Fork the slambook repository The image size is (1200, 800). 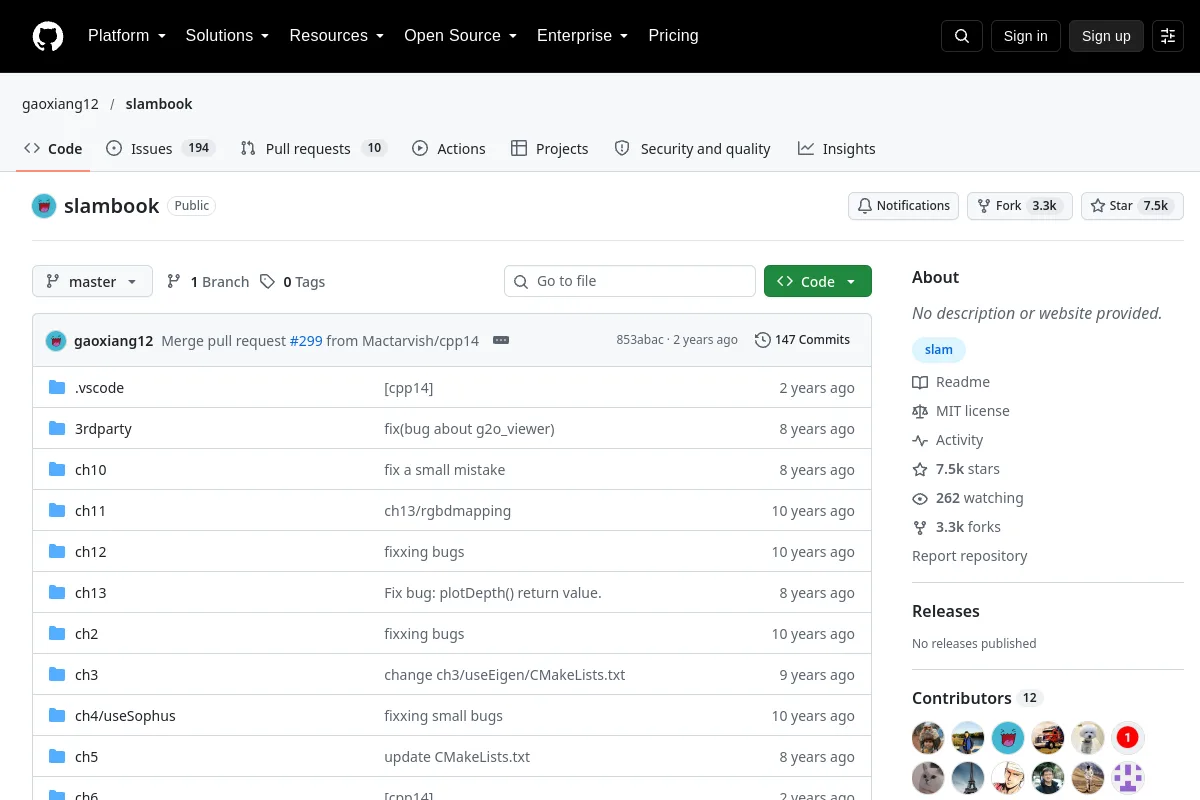(x=1020, y=206)
